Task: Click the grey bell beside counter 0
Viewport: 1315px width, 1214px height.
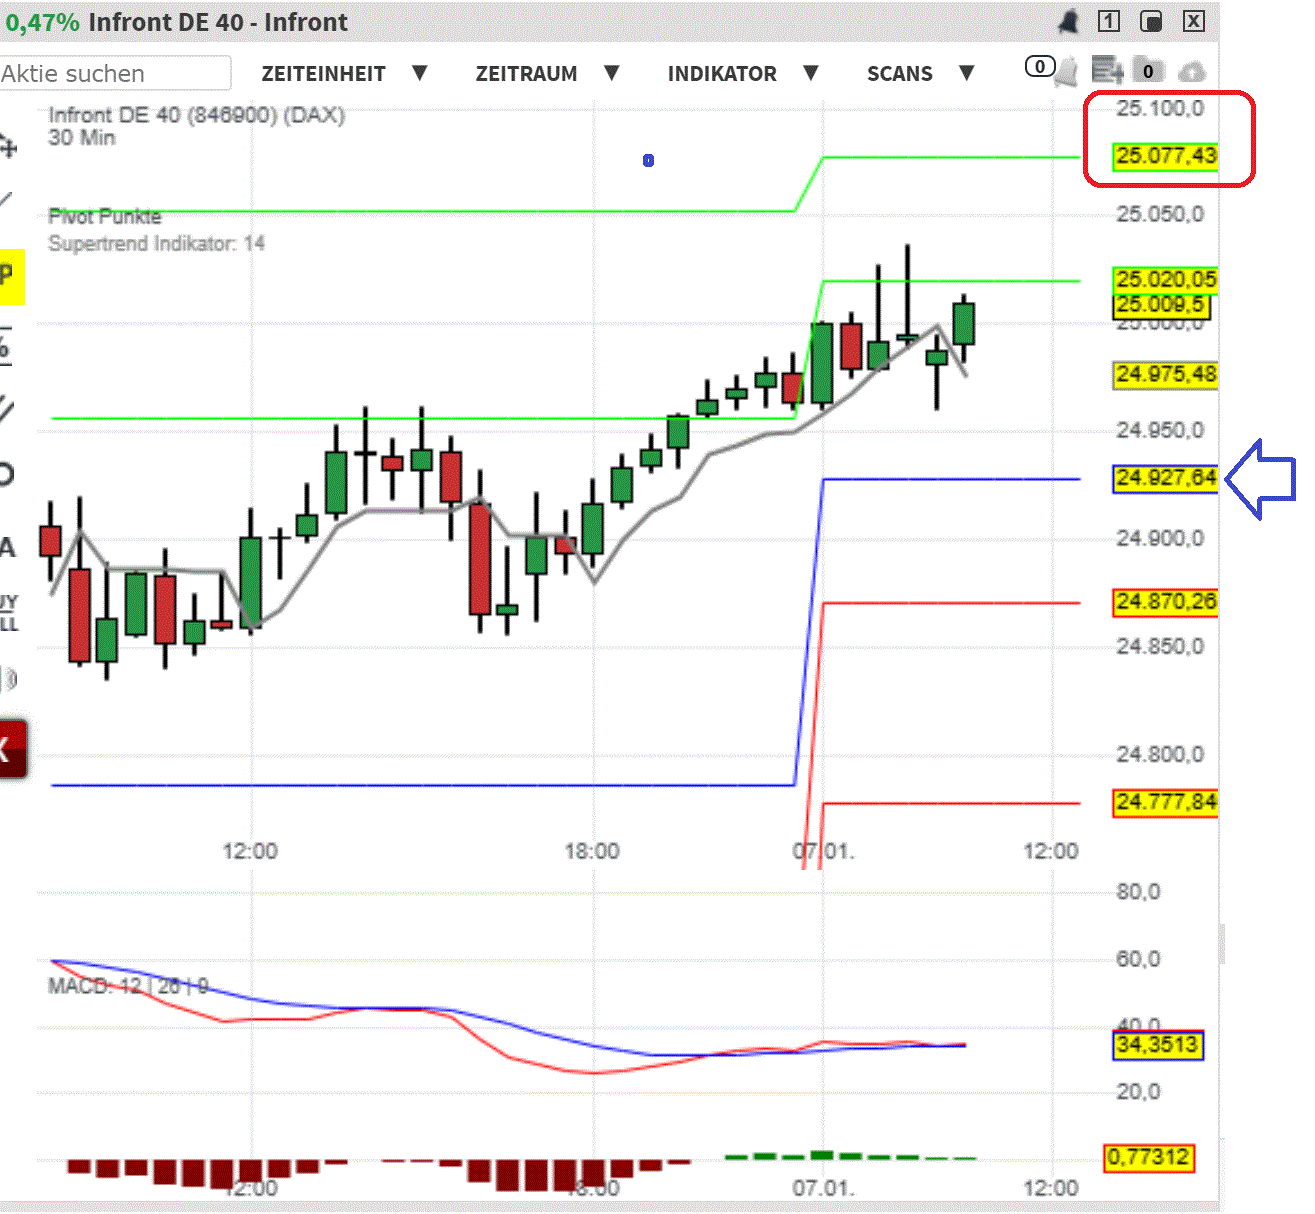Action: pyautogui.click(x=1067, y=71)
